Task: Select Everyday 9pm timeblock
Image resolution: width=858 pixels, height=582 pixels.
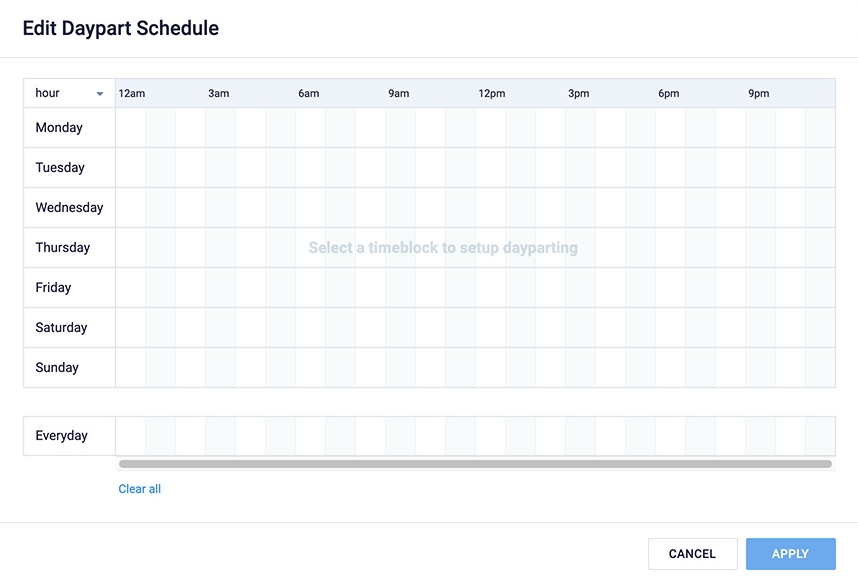Action: [761, 436]
